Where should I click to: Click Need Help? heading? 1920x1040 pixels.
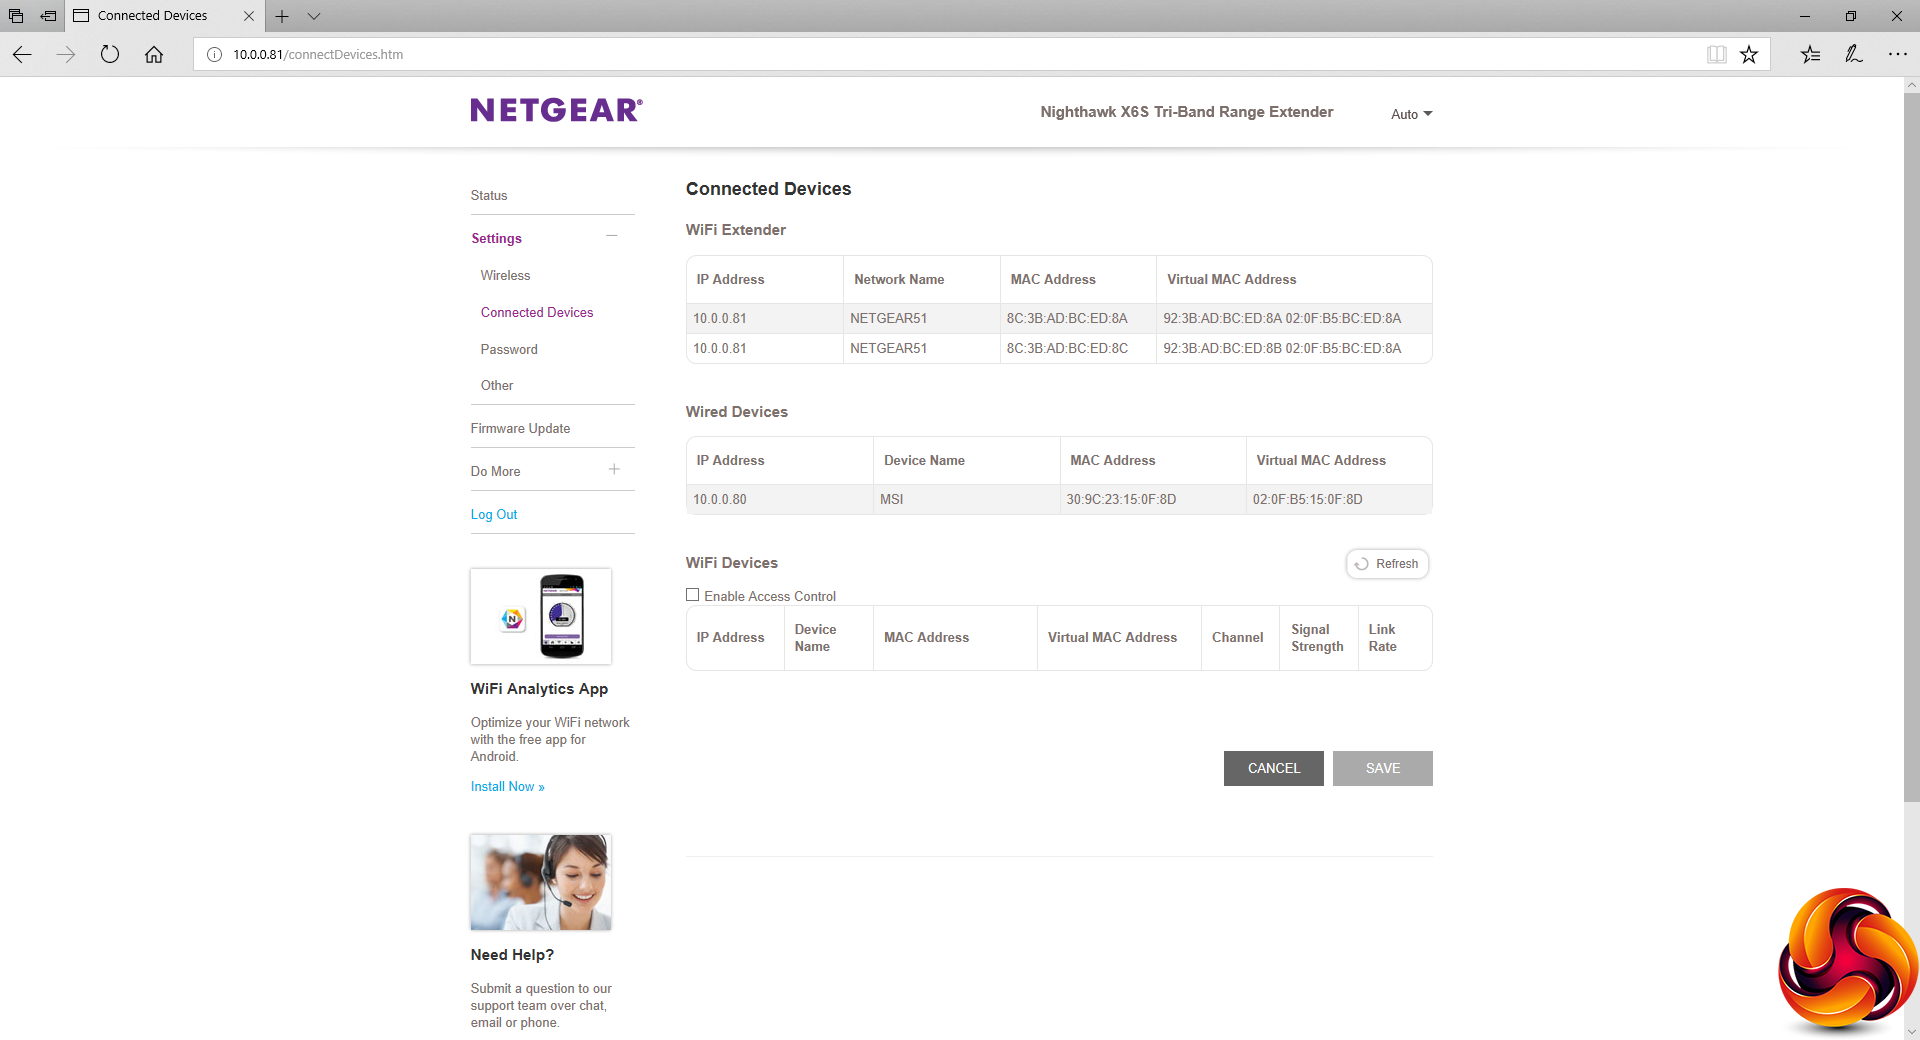[x=512, y=955]
